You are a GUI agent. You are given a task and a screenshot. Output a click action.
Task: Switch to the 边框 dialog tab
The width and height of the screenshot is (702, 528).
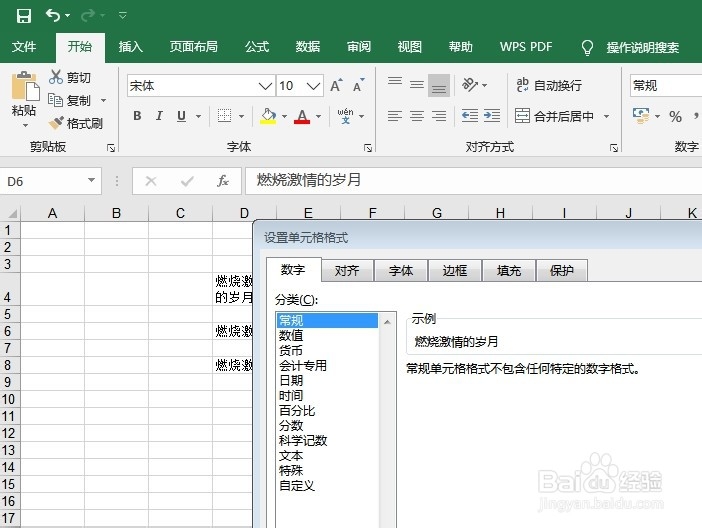click(454, 270)
